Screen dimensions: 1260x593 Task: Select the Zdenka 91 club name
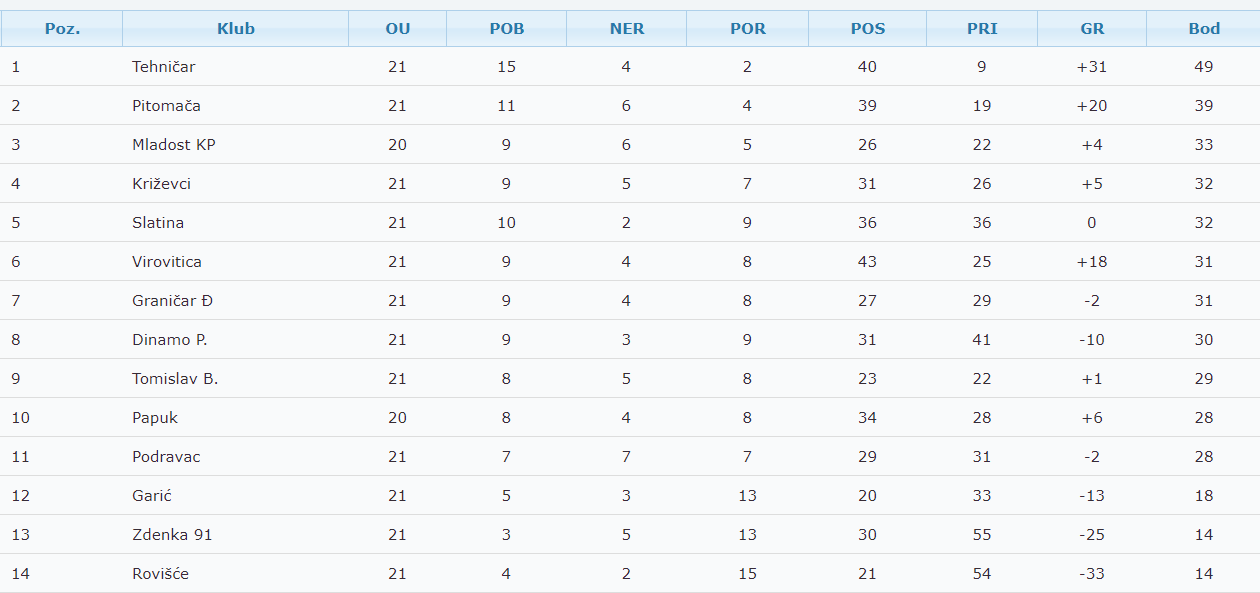172,535
